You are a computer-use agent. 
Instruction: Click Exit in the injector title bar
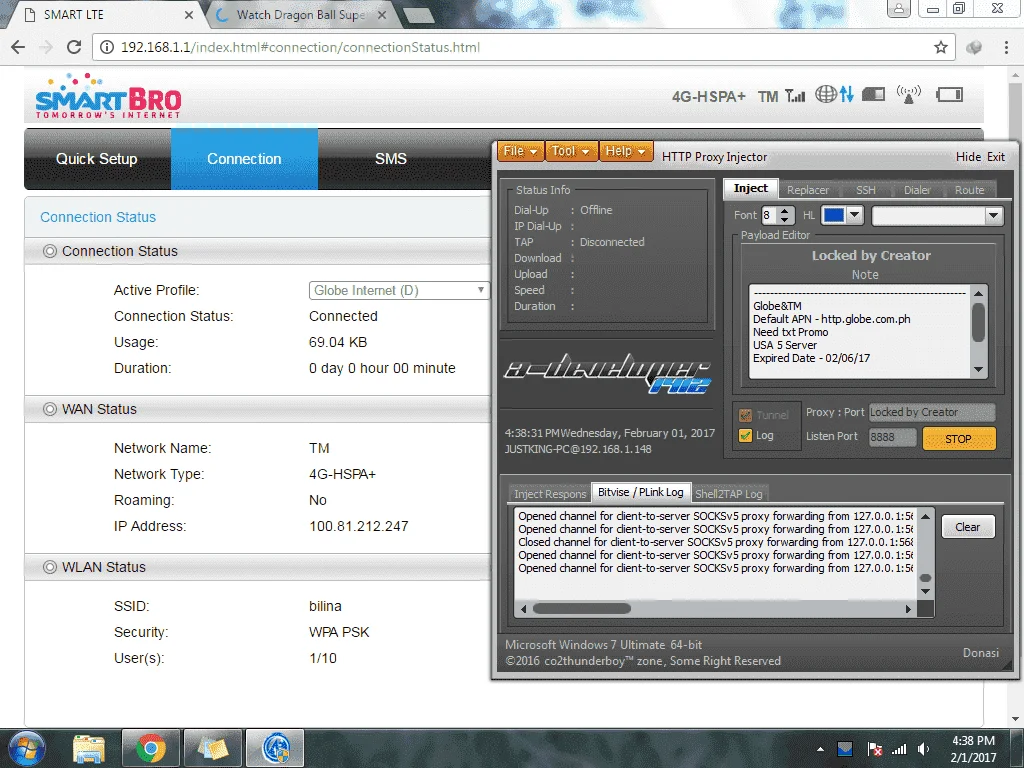996,157
